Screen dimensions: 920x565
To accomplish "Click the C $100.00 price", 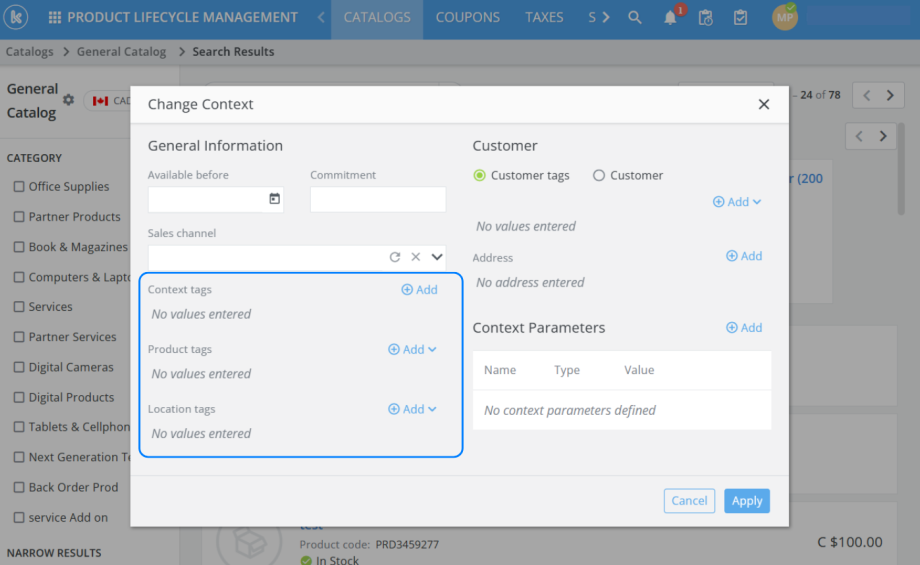I will pos(850,542).
